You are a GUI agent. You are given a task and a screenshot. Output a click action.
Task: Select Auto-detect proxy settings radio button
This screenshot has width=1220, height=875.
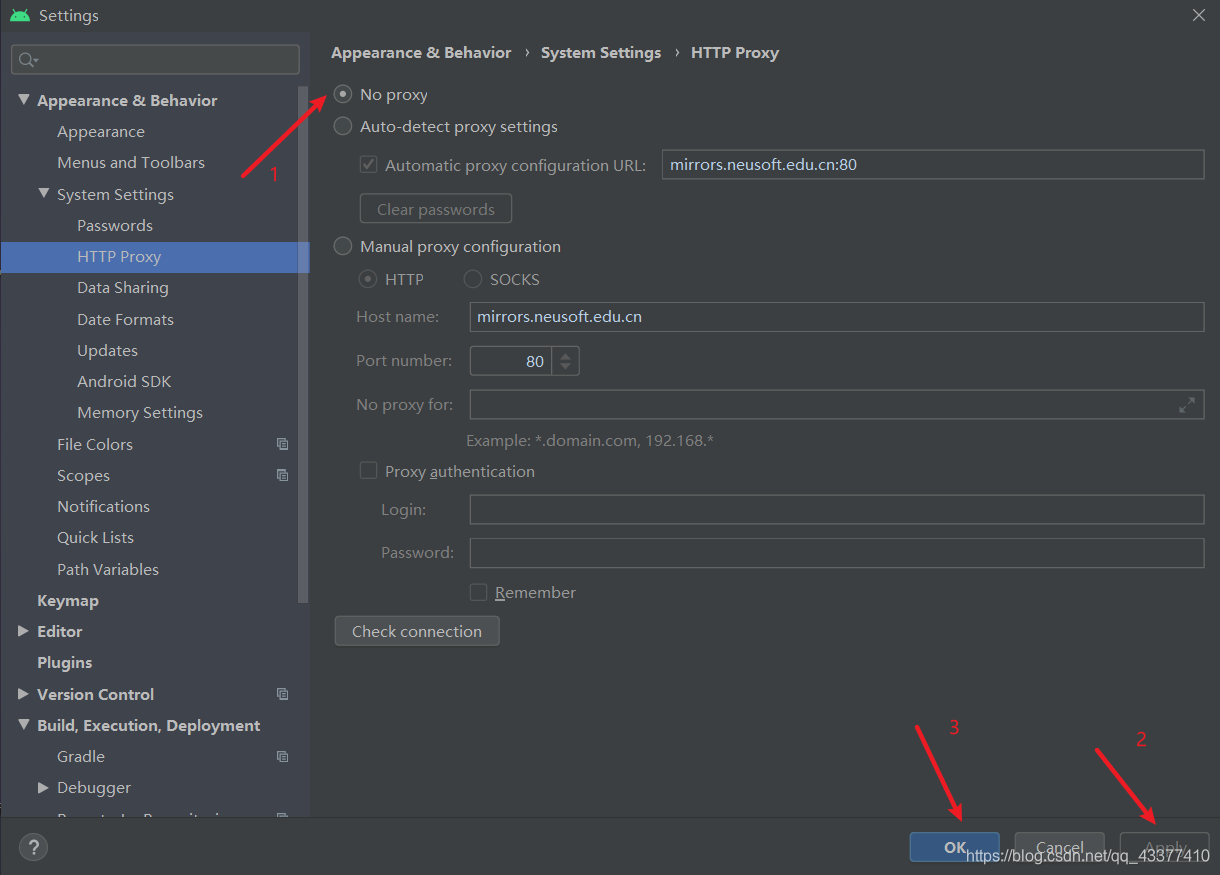click(343, 126)
